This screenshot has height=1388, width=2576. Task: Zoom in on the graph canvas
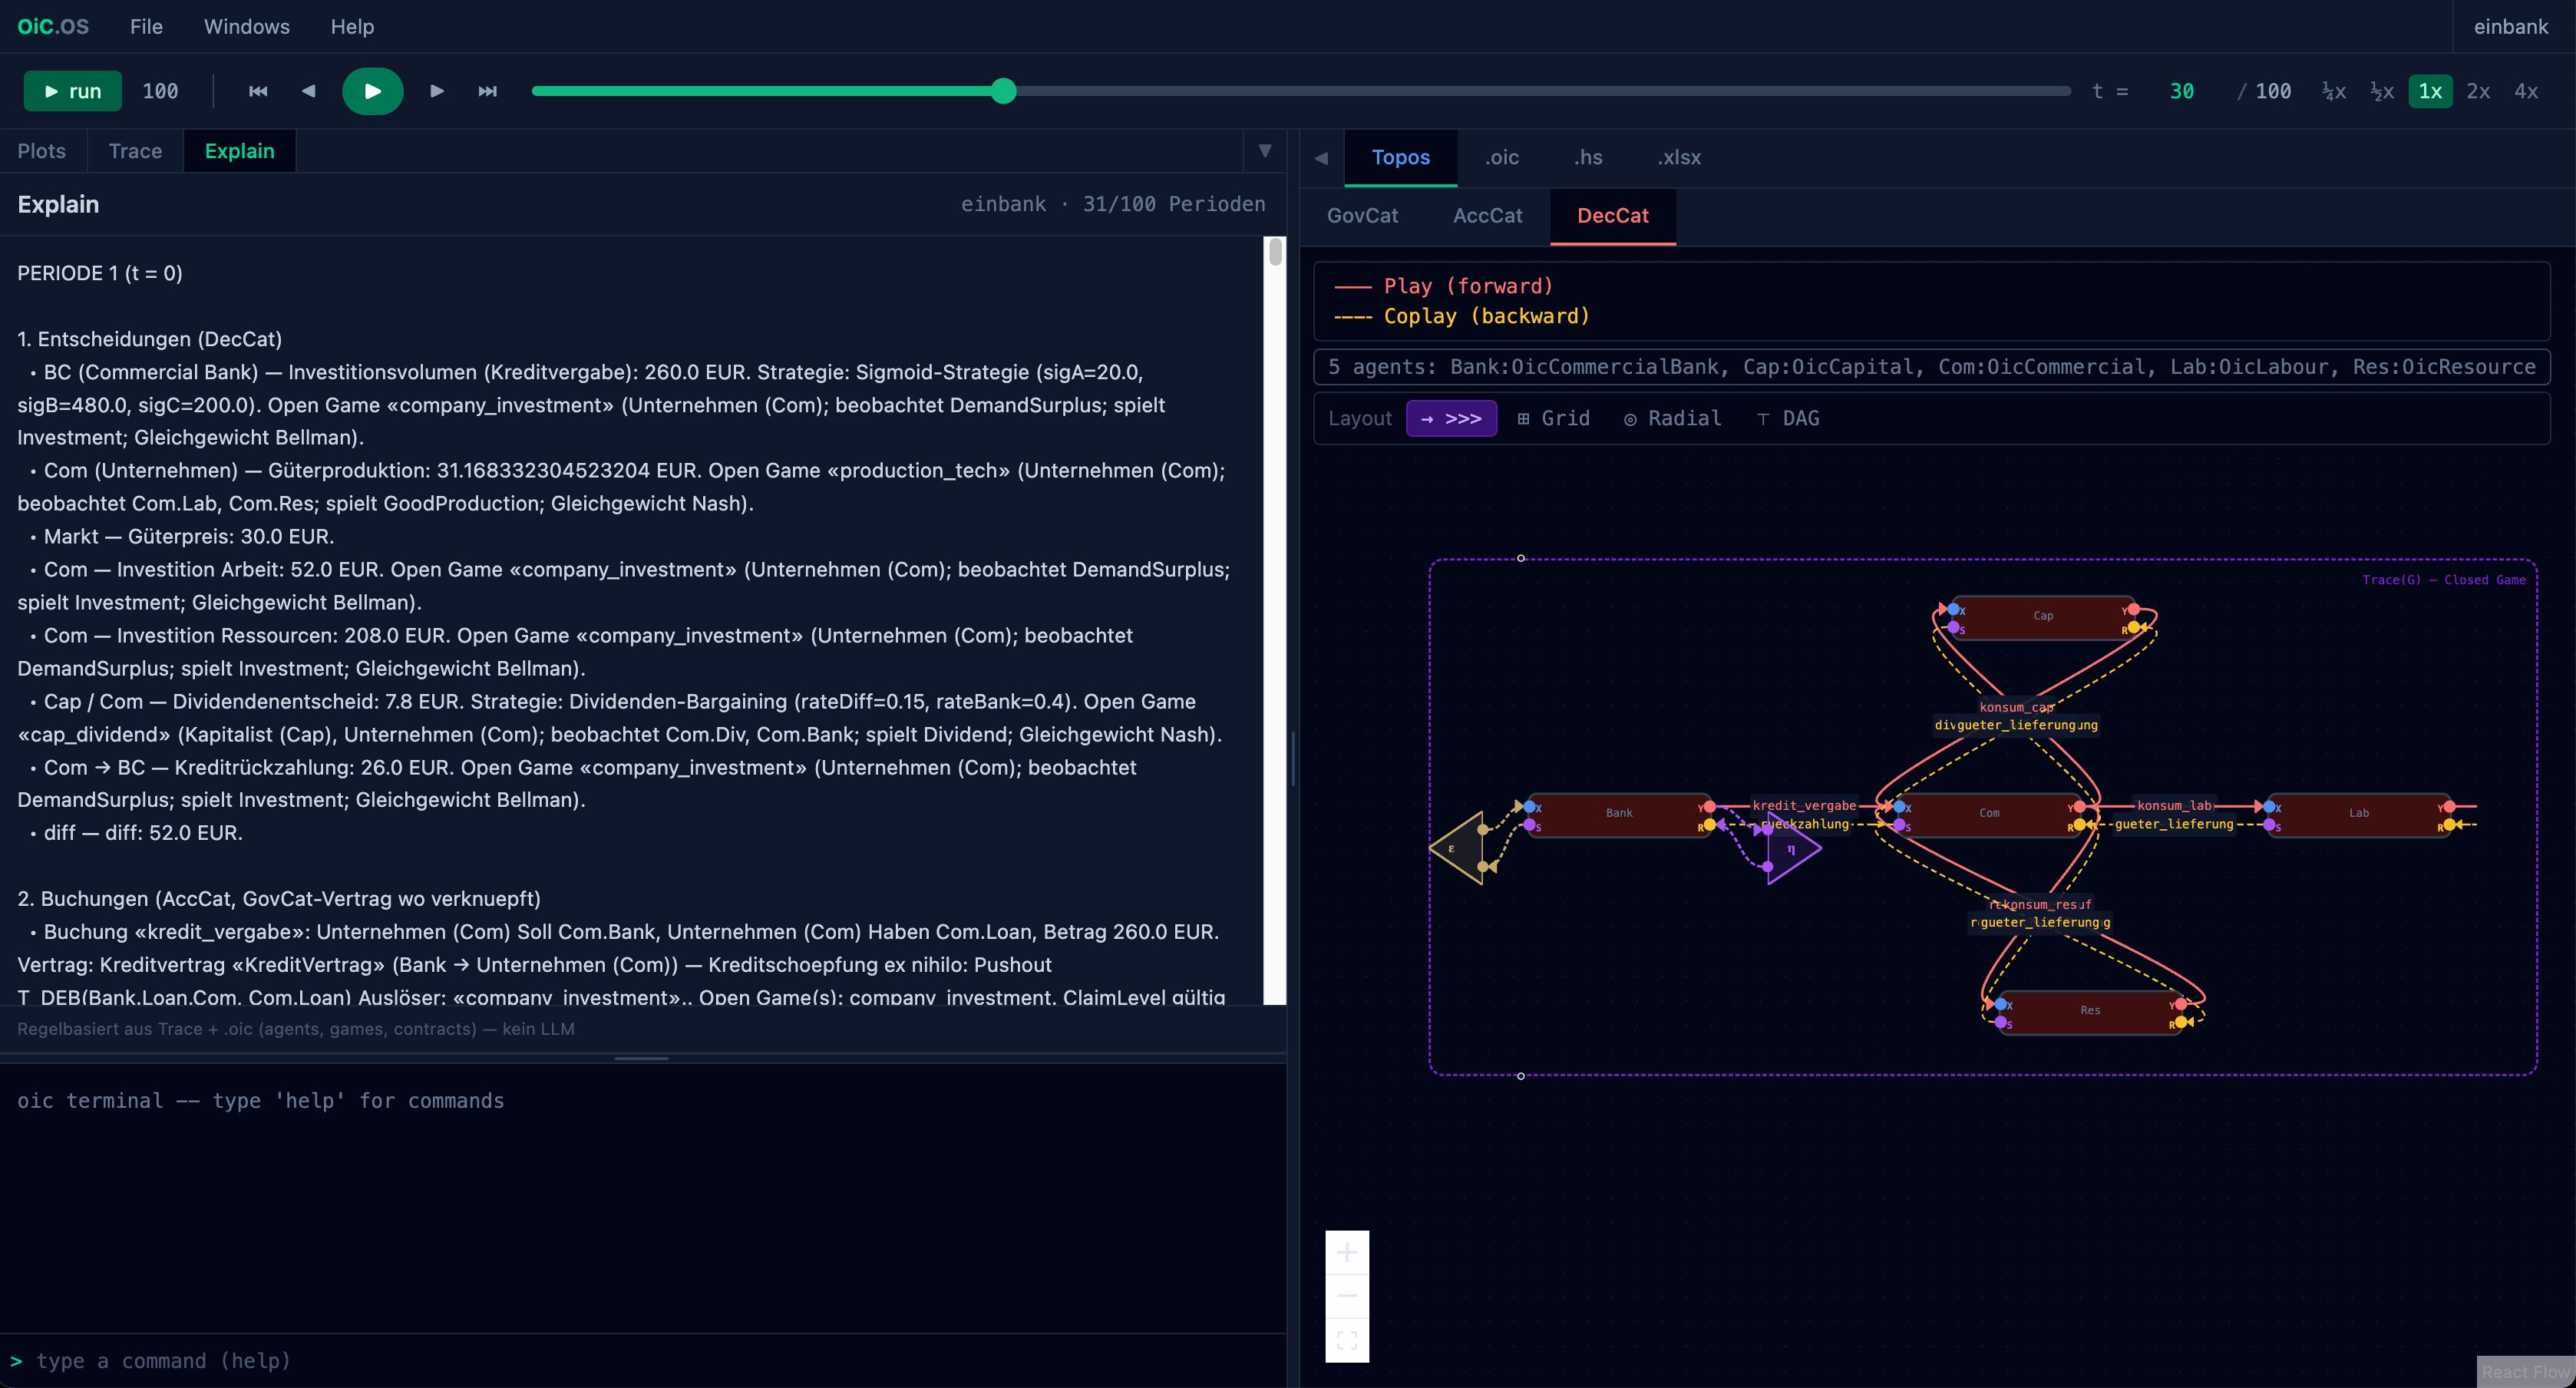[1347, 1253]
